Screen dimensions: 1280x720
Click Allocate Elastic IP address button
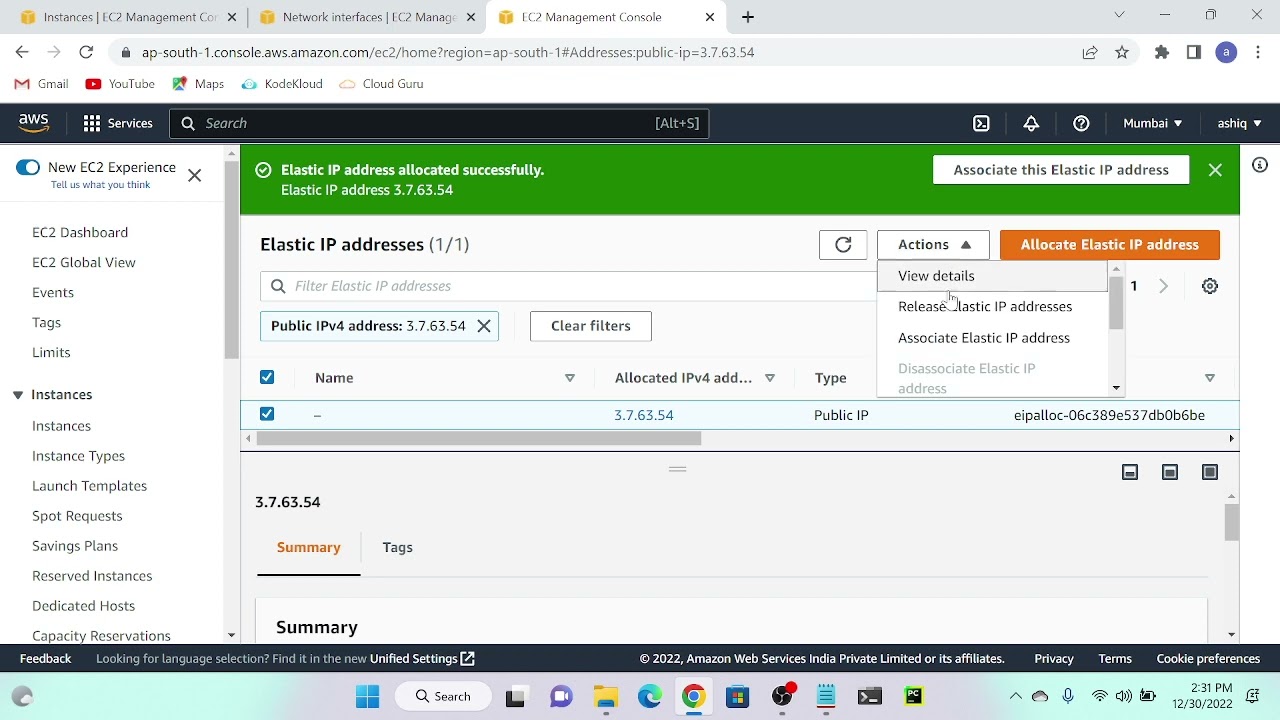[1110, 245]
